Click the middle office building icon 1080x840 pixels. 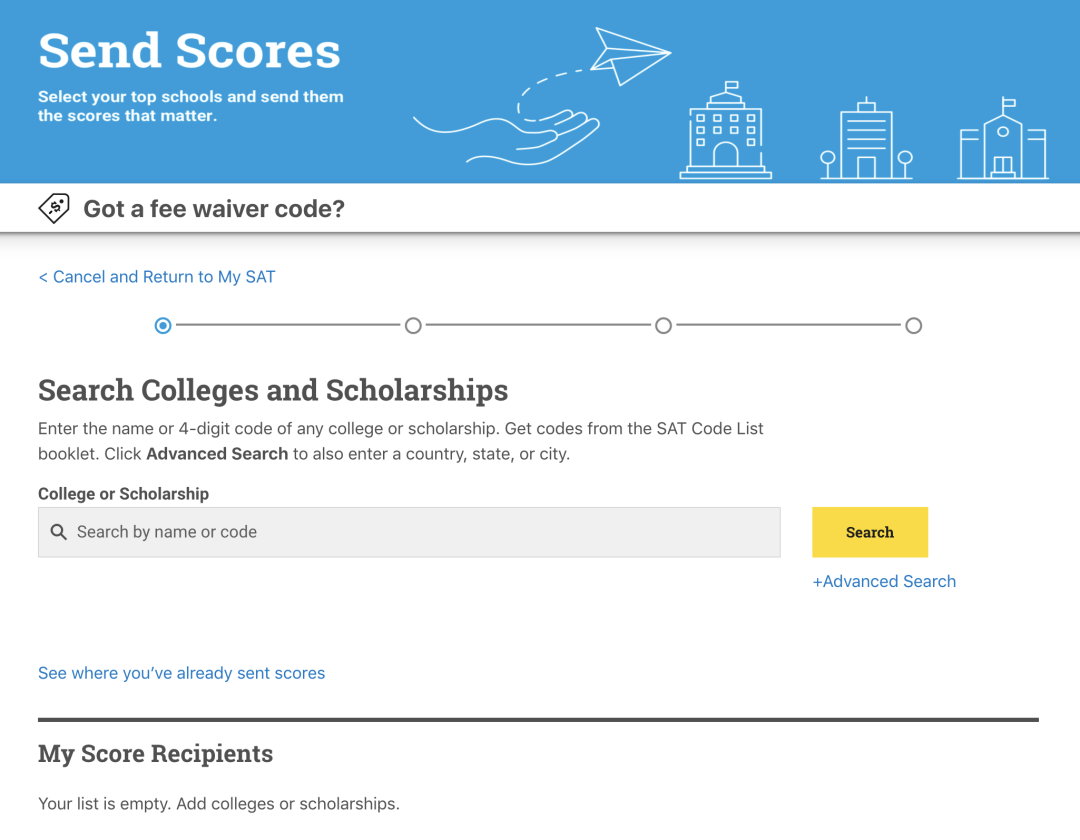[x=866, y=140]
